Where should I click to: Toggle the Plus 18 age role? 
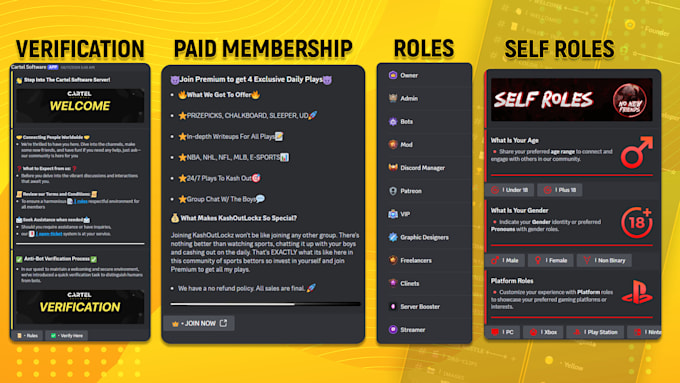(560, 190)
